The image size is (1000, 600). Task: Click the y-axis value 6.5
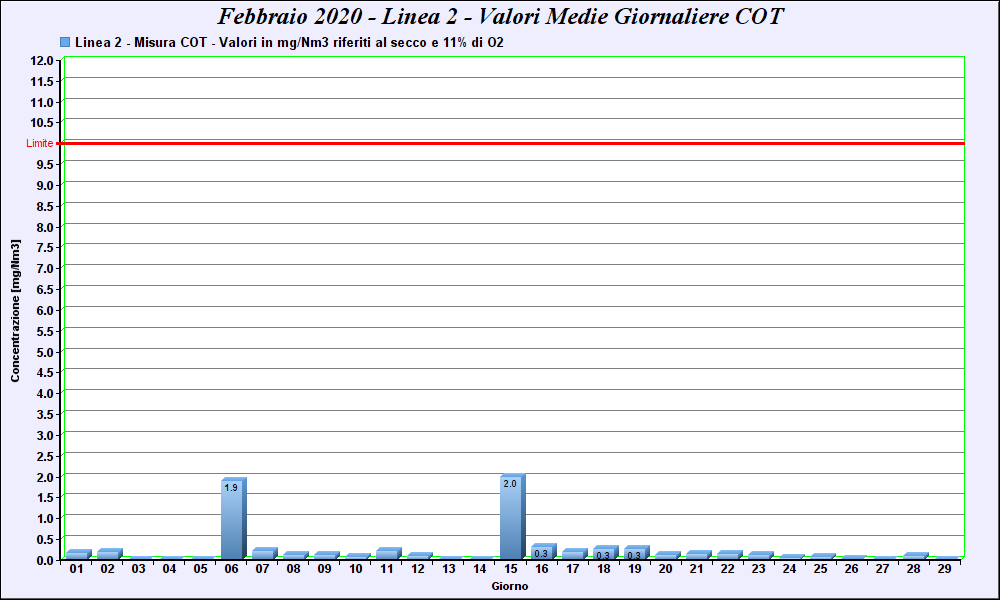point(45,289)
